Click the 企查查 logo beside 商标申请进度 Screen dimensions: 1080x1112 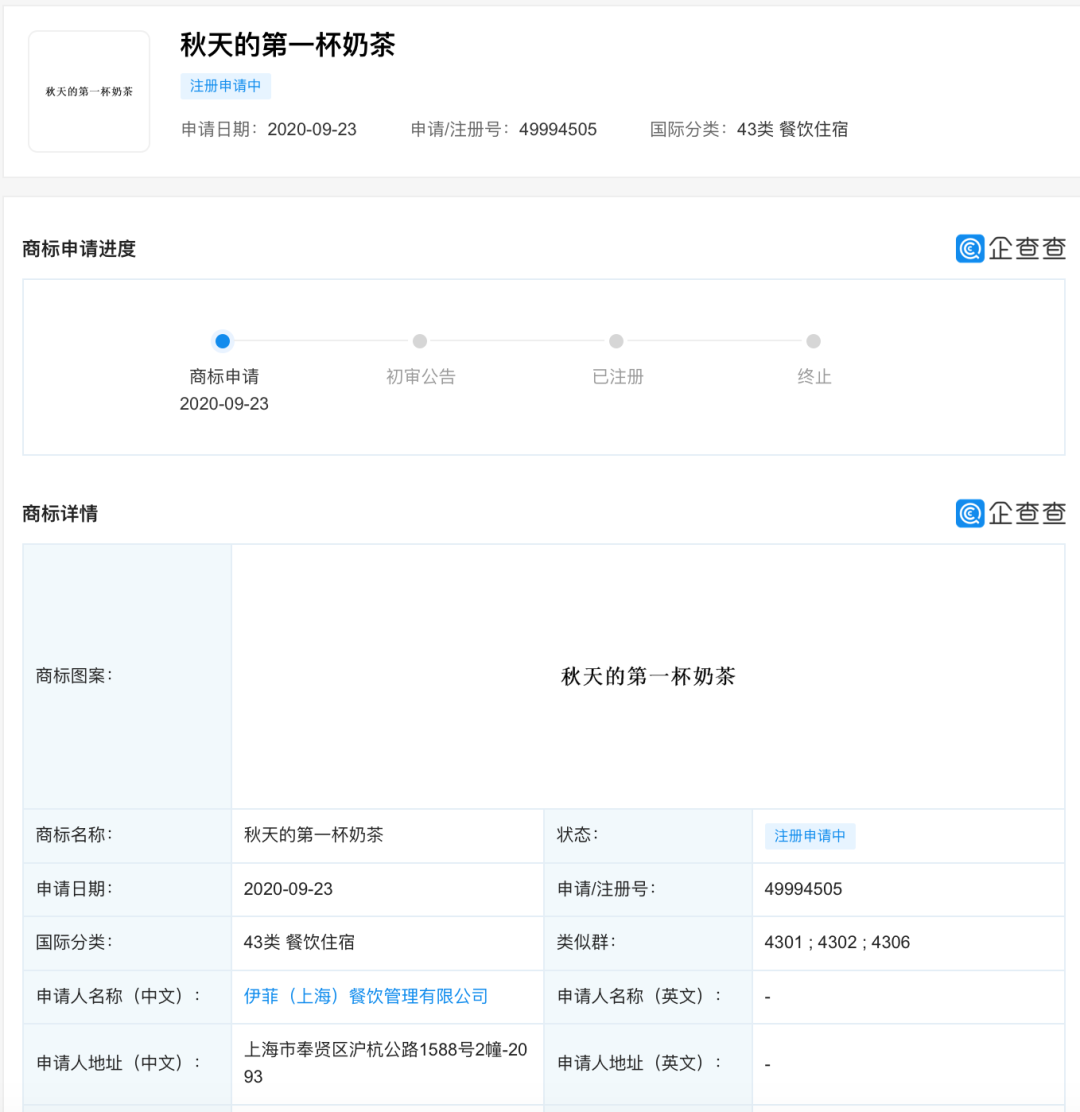1010,248
